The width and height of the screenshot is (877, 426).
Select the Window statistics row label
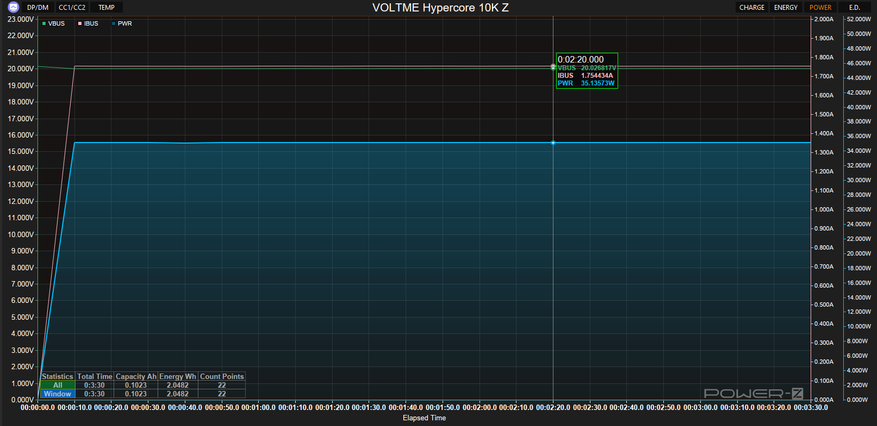(58, 394)
